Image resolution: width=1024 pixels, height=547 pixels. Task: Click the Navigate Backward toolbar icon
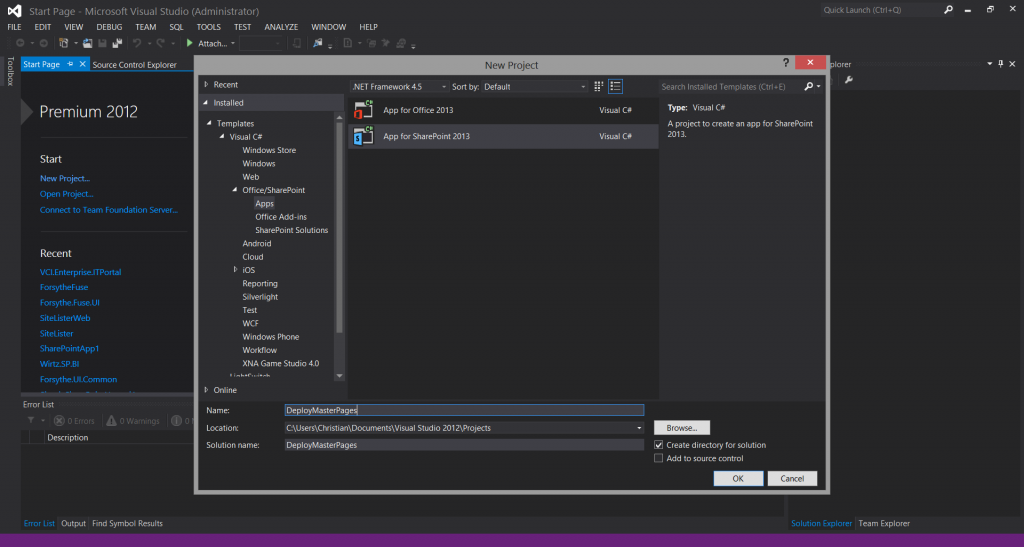coord(20,43)
